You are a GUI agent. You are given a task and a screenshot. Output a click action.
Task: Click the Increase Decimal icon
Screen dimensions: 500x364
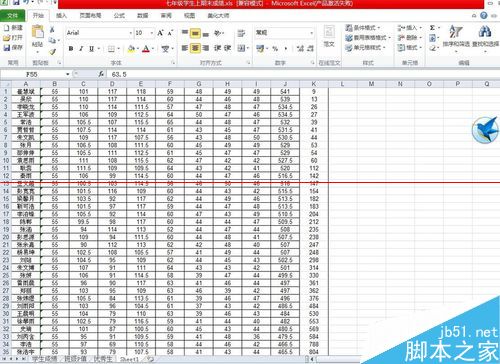tap(300, 49)
